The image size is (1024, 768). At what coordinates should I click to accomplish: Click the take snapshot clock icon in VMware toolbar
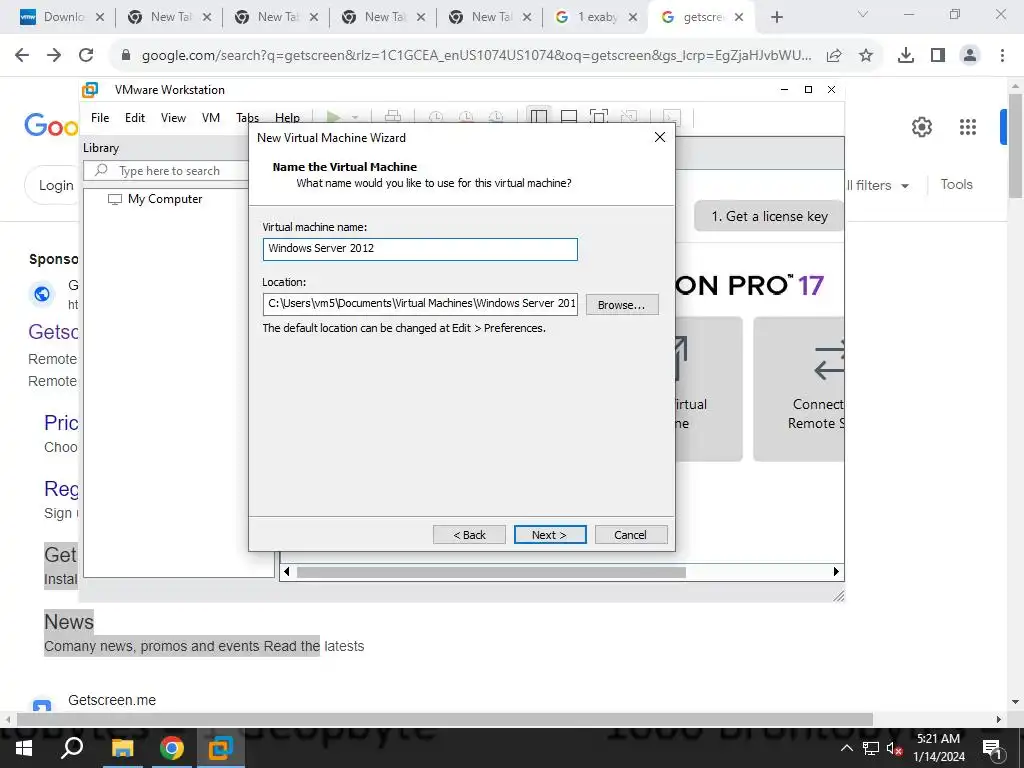coord(436,118)
